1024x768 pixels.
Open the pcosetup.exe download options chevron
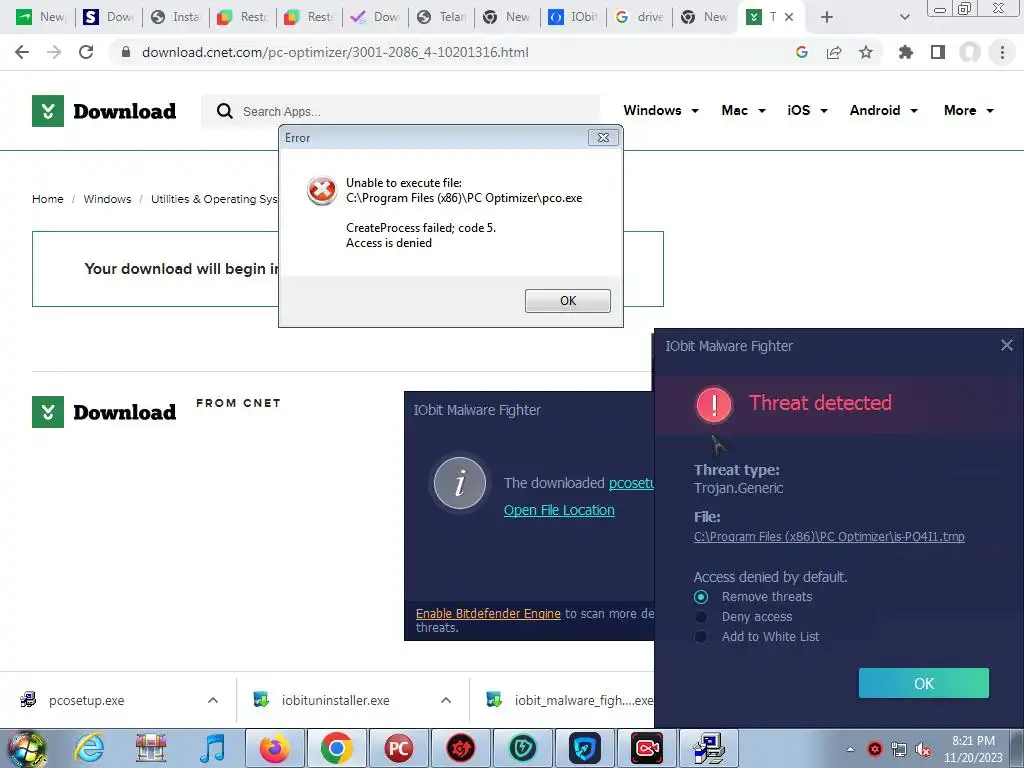point(213,700)
